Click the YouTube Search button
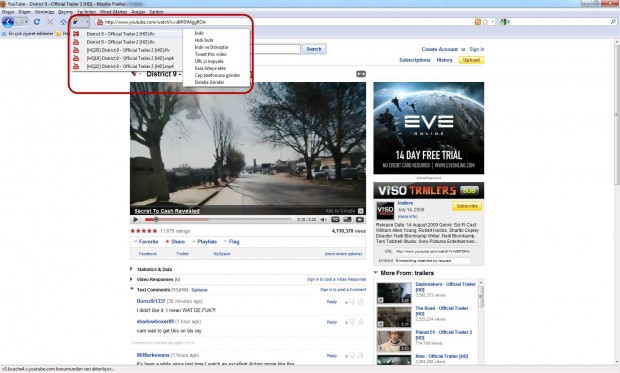 (x=314, y=49)
